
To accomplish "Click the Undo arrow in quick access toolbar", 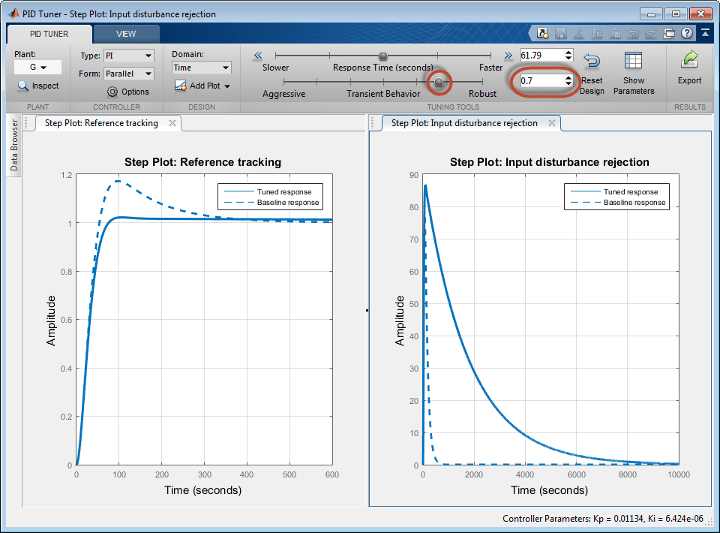I will (633, 34).
